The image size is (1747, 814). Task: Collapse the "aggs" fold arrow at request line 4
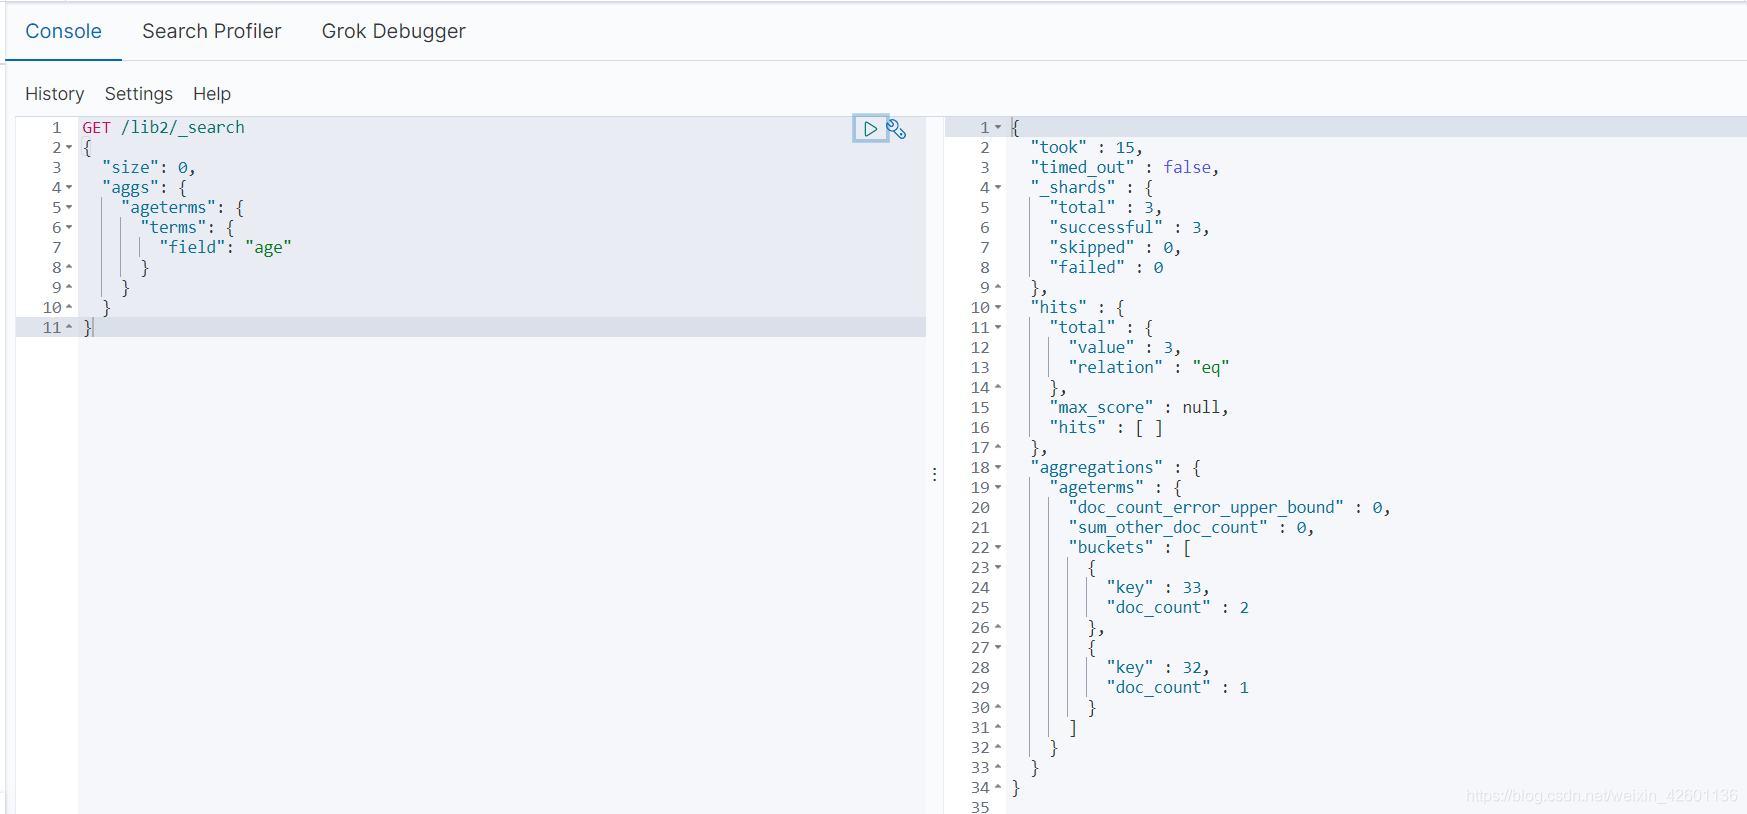tap(69, 188)
